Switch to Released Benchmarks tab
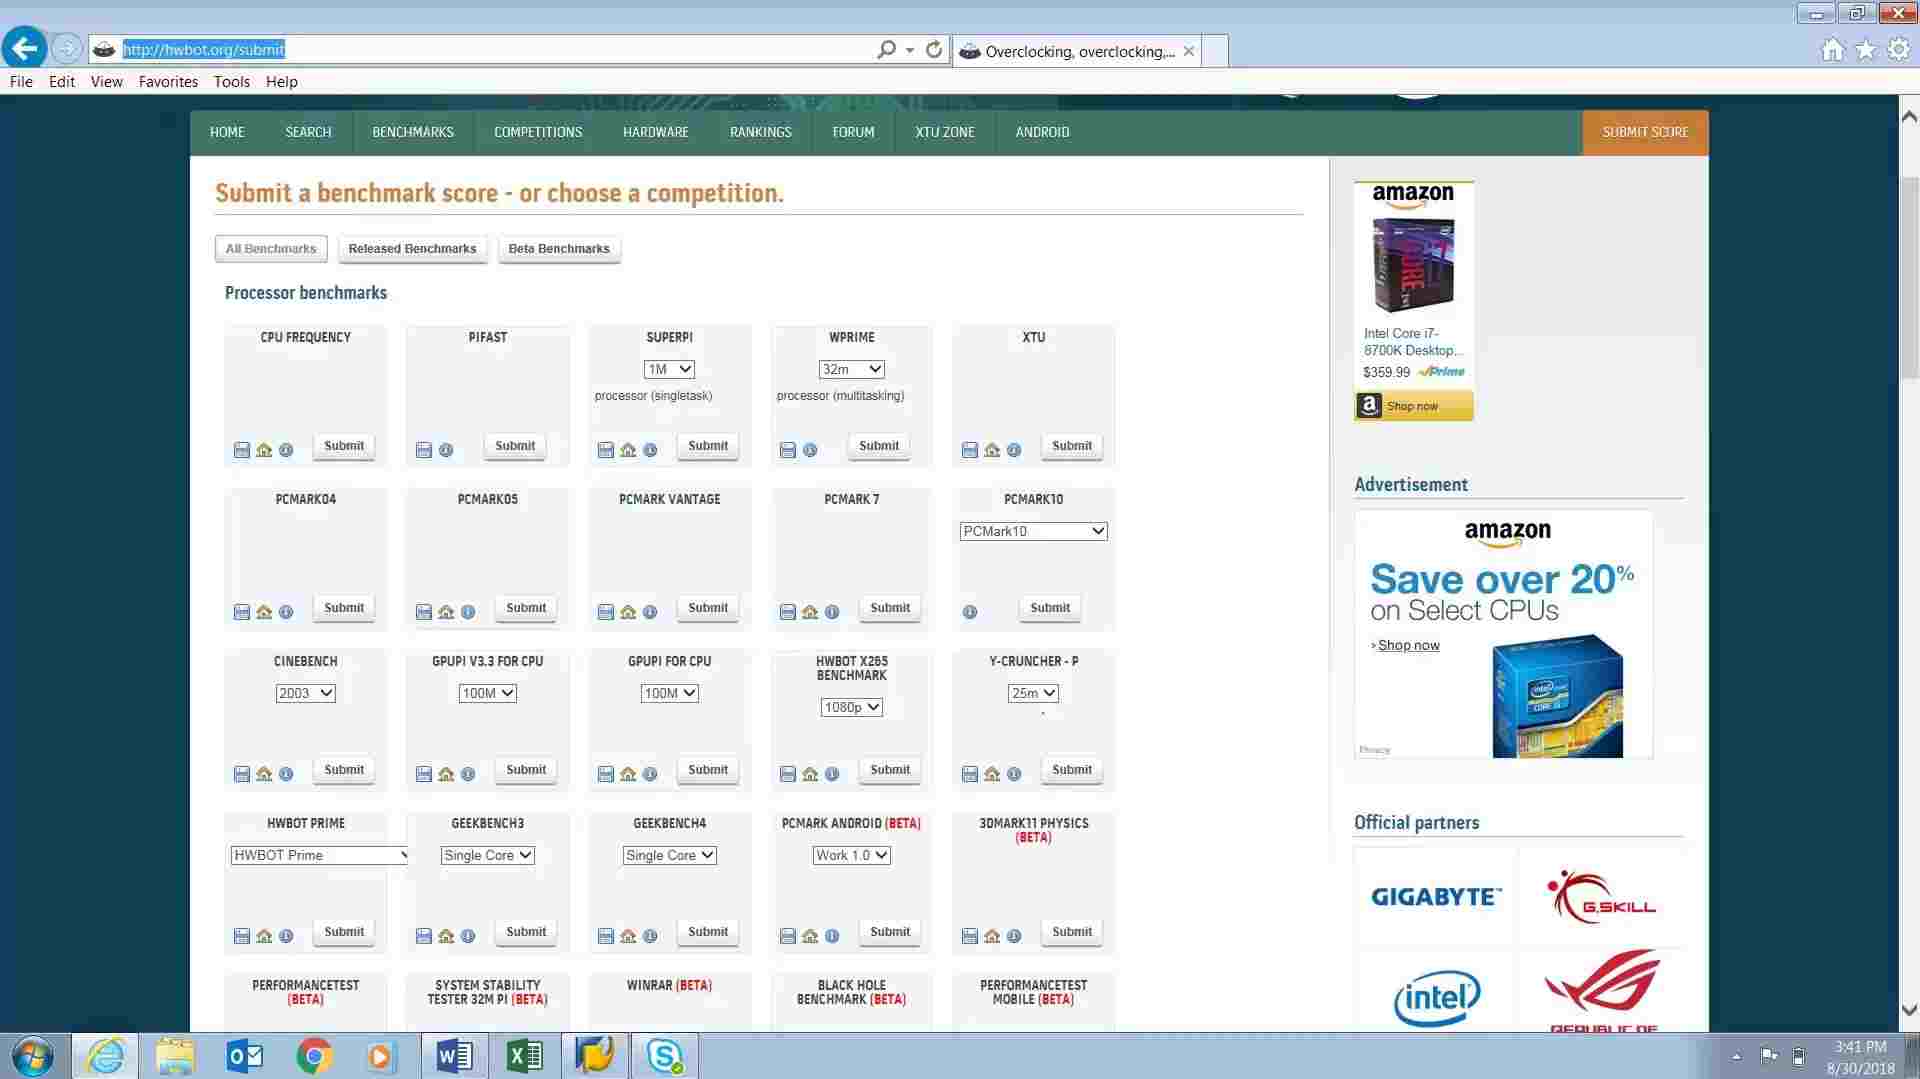 click(412, 249)
